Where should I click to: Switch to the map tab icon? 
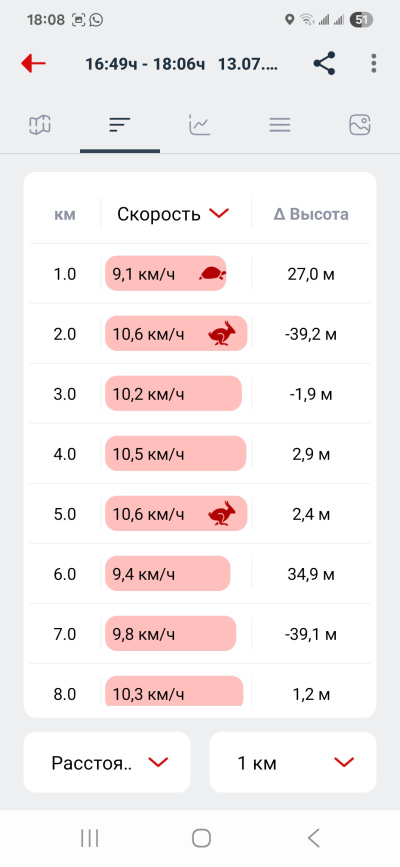(x=40, y=125)
